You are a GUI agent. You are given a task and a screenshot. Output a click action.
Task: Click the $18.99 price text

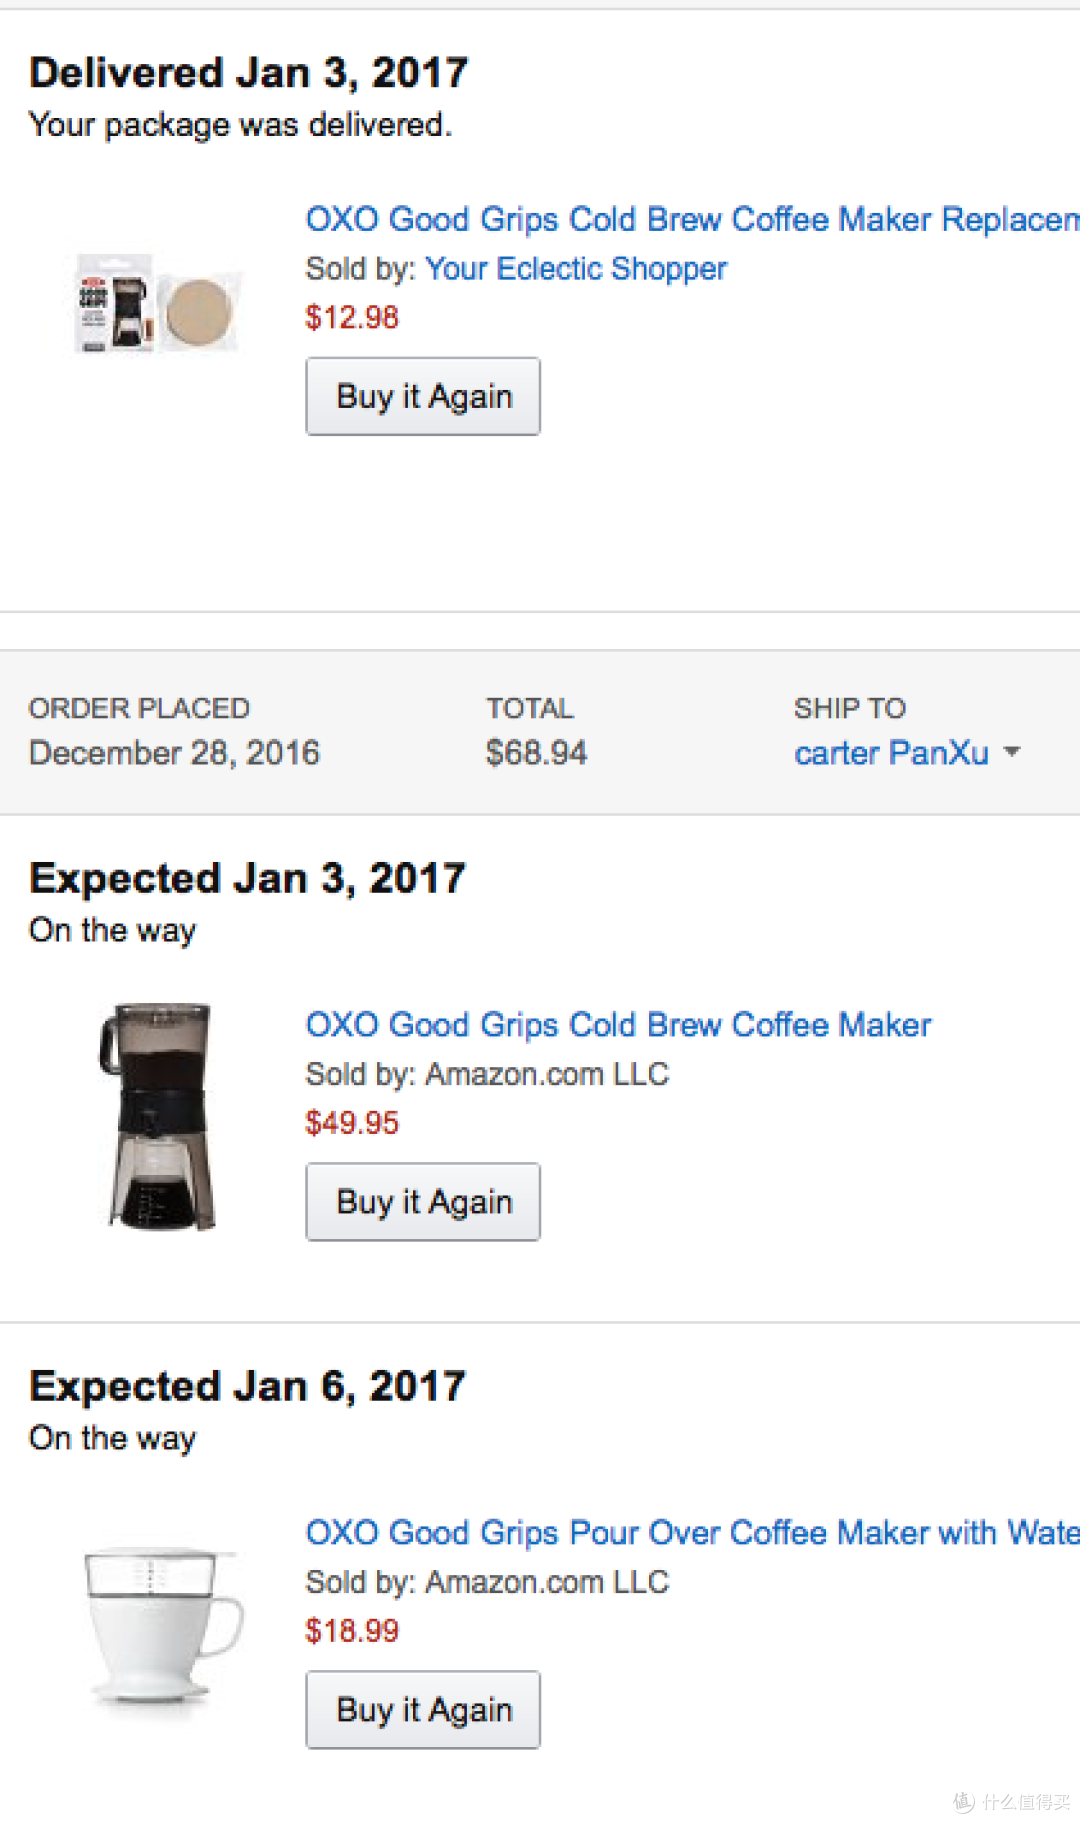352,1630
